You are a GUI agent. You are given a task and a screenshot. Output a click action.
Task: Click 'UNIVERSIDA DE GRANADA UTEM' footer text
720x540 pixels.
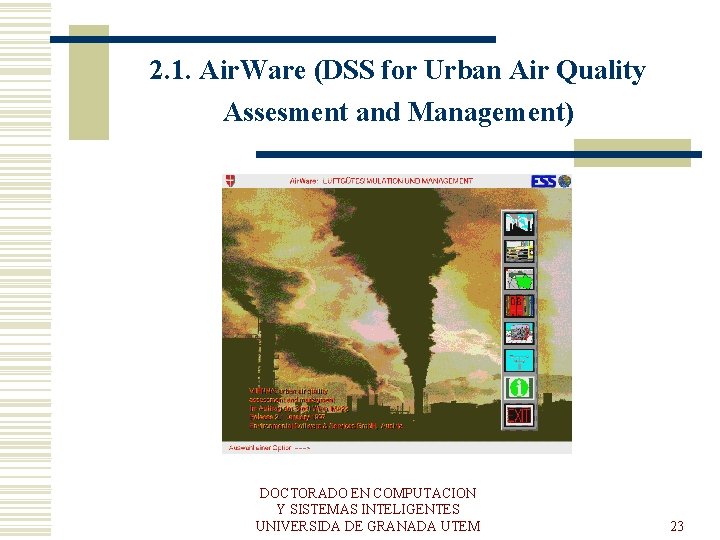[x=368, y=526]
